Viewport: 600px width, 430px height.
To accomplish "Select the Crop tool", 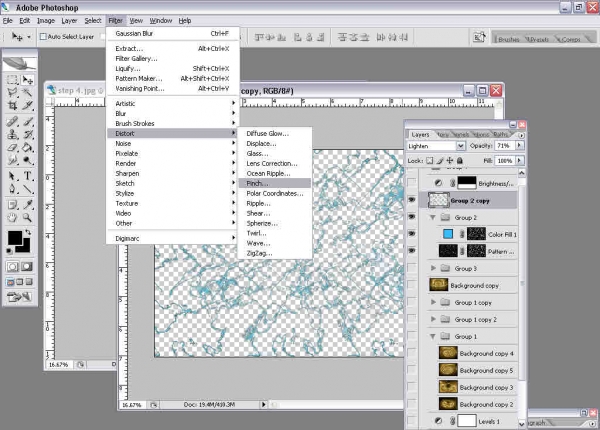I will click(12, 105).
